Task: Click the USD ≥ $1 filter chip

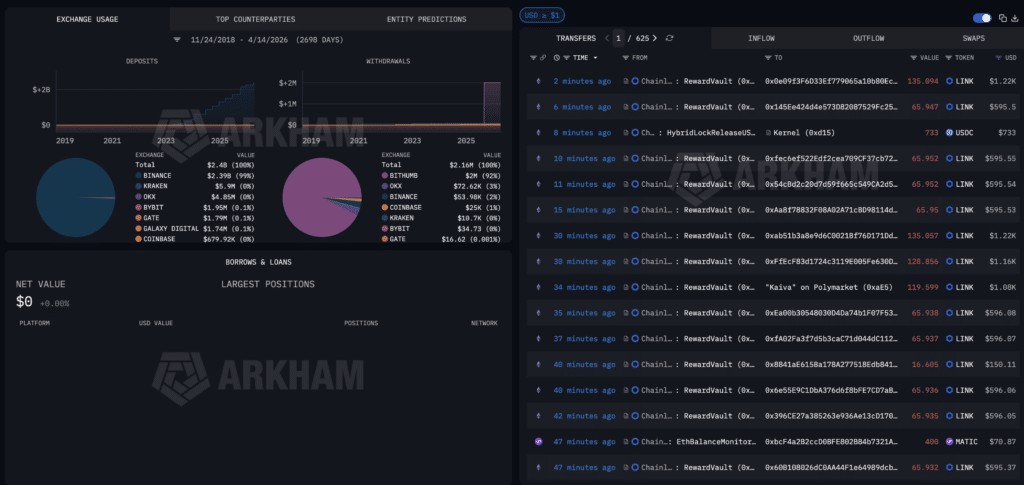Action: point(542,14)
